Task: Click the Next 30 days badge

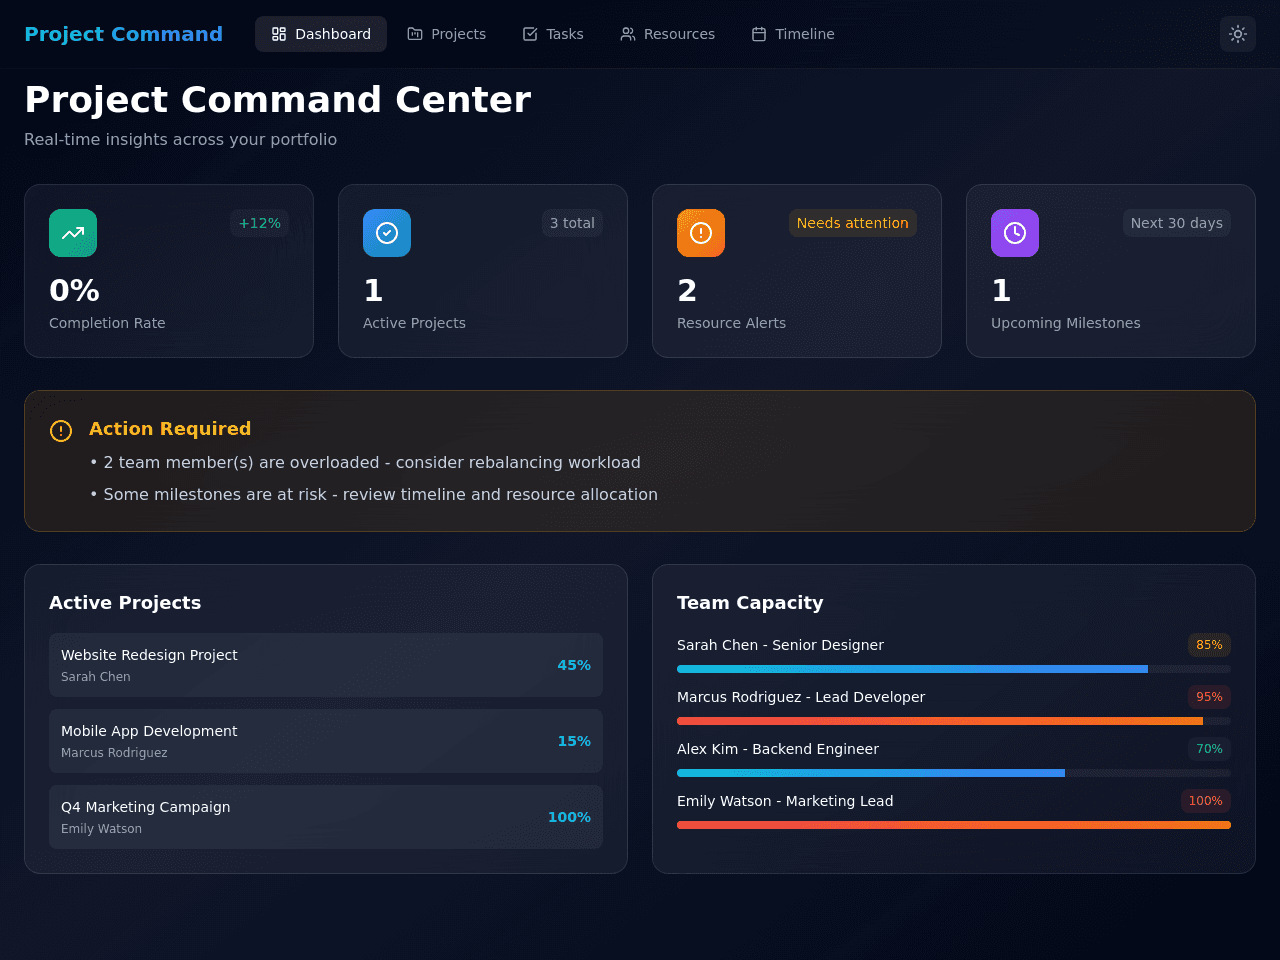Action: 1177,223
